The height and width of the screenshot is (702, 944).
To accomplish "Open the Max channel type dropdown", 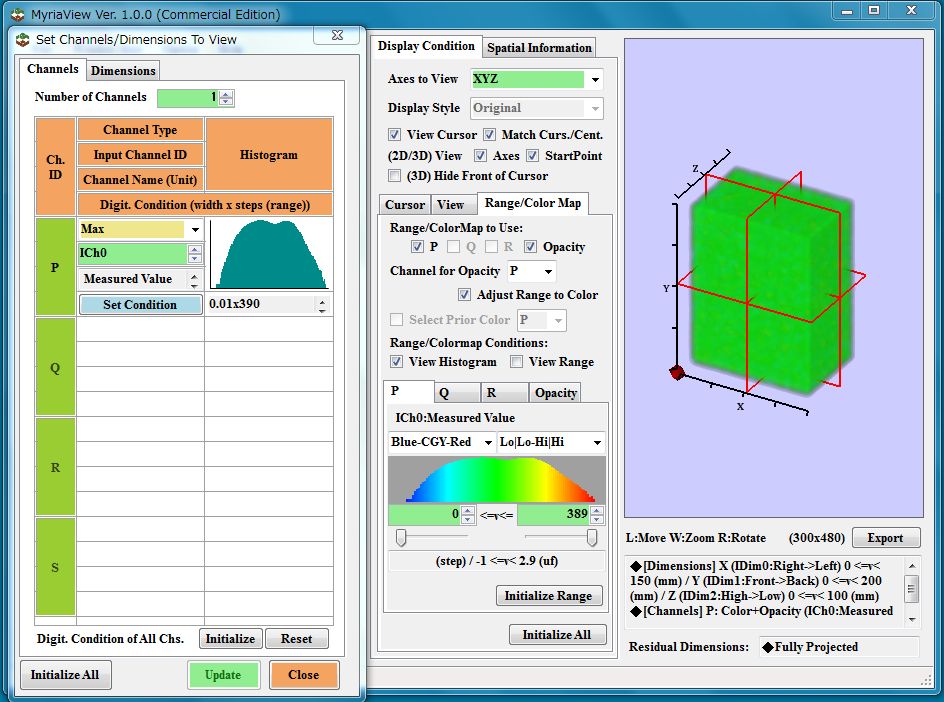I will click(x=195, y=230).
